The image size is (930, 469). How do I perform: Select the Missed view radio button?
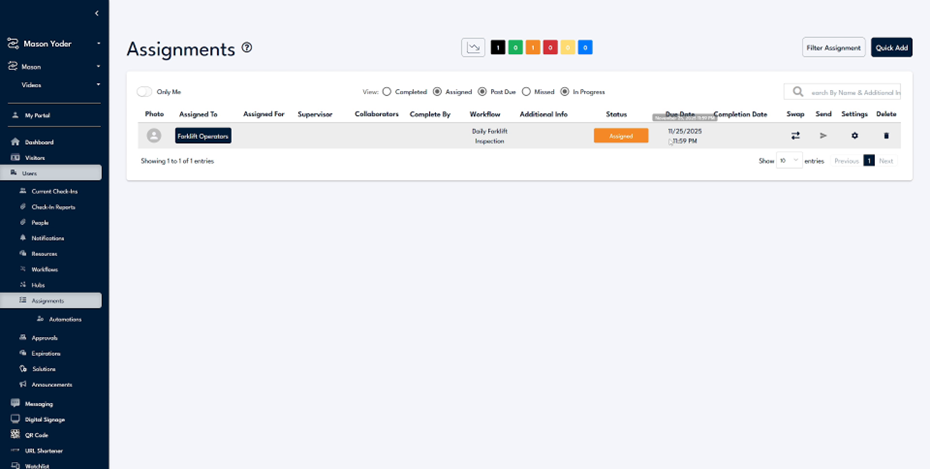coord(527,92)
